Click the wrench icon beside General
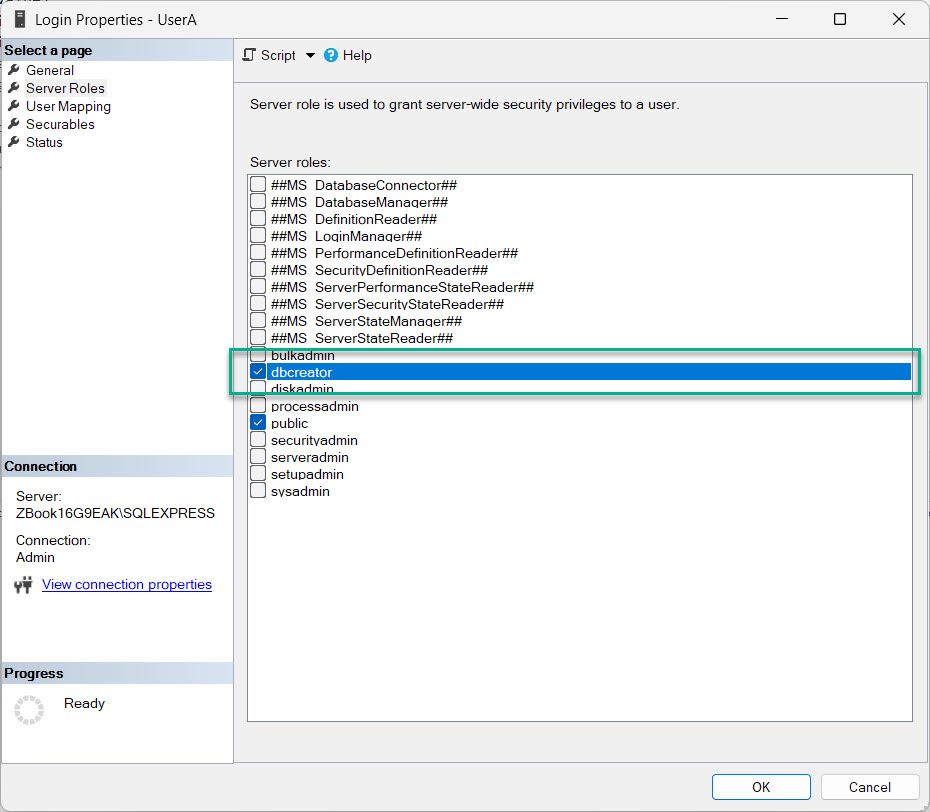Viewport: 930px width, 812px height. 14,70
